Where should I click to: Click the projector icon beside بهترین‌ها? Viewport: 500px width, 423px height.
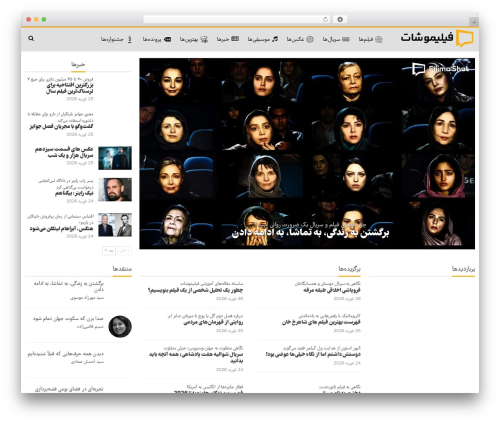204,39
